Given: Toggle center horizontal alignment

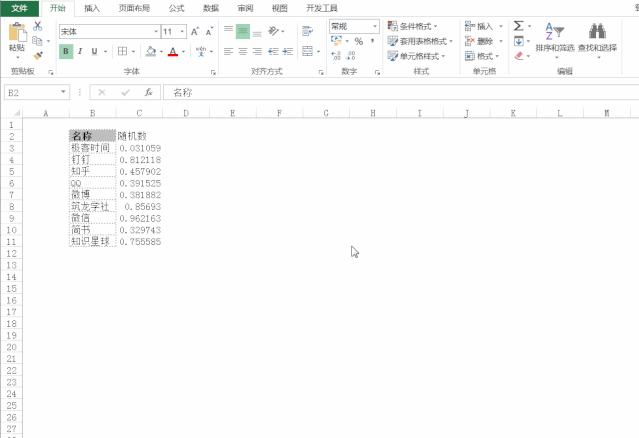Looking at the screenshot, I should coord(243,51).
